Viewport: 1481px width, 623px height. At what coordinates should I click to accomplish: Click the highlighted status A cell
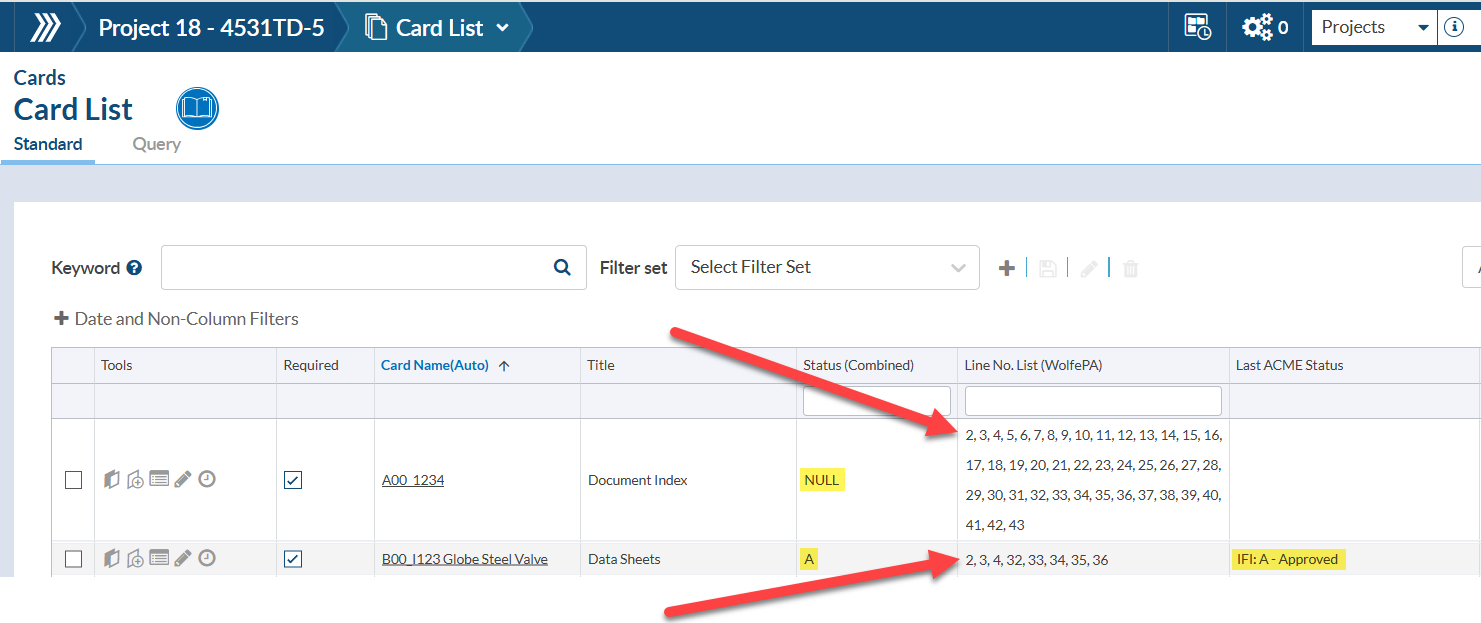[809, 559]
